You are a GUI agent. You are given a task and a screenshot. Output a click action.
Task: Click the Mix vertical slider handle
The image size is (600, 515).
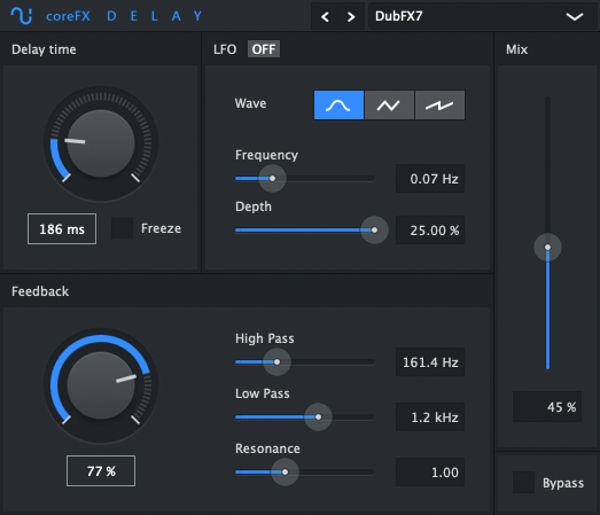click(x=547, y=246)
